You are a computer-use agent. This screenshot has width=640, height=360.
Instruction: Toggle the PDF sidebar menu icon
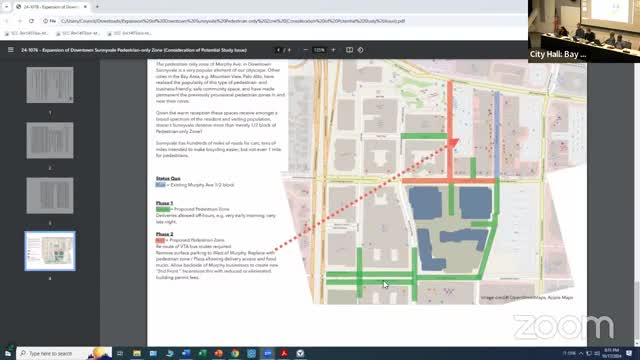[x=11, y=50]
